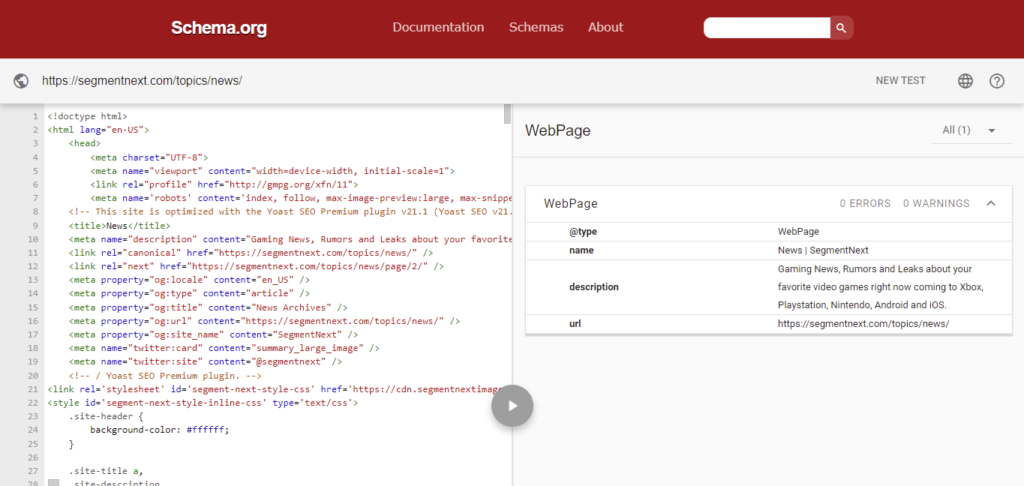The height and width of the screenshot is (486, 1024).
Task: Click the Schema.org logo
Action: 218,28
